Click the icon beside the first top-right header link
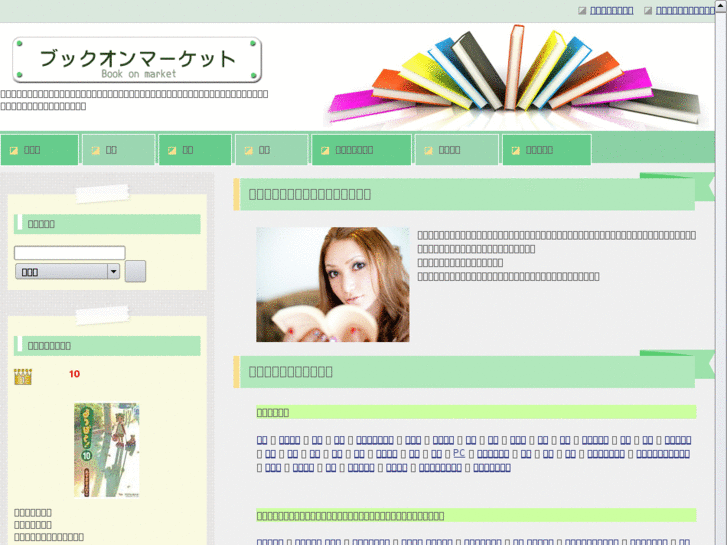Image resolution: width=727 pixels, height=545 pixels. 582,10
